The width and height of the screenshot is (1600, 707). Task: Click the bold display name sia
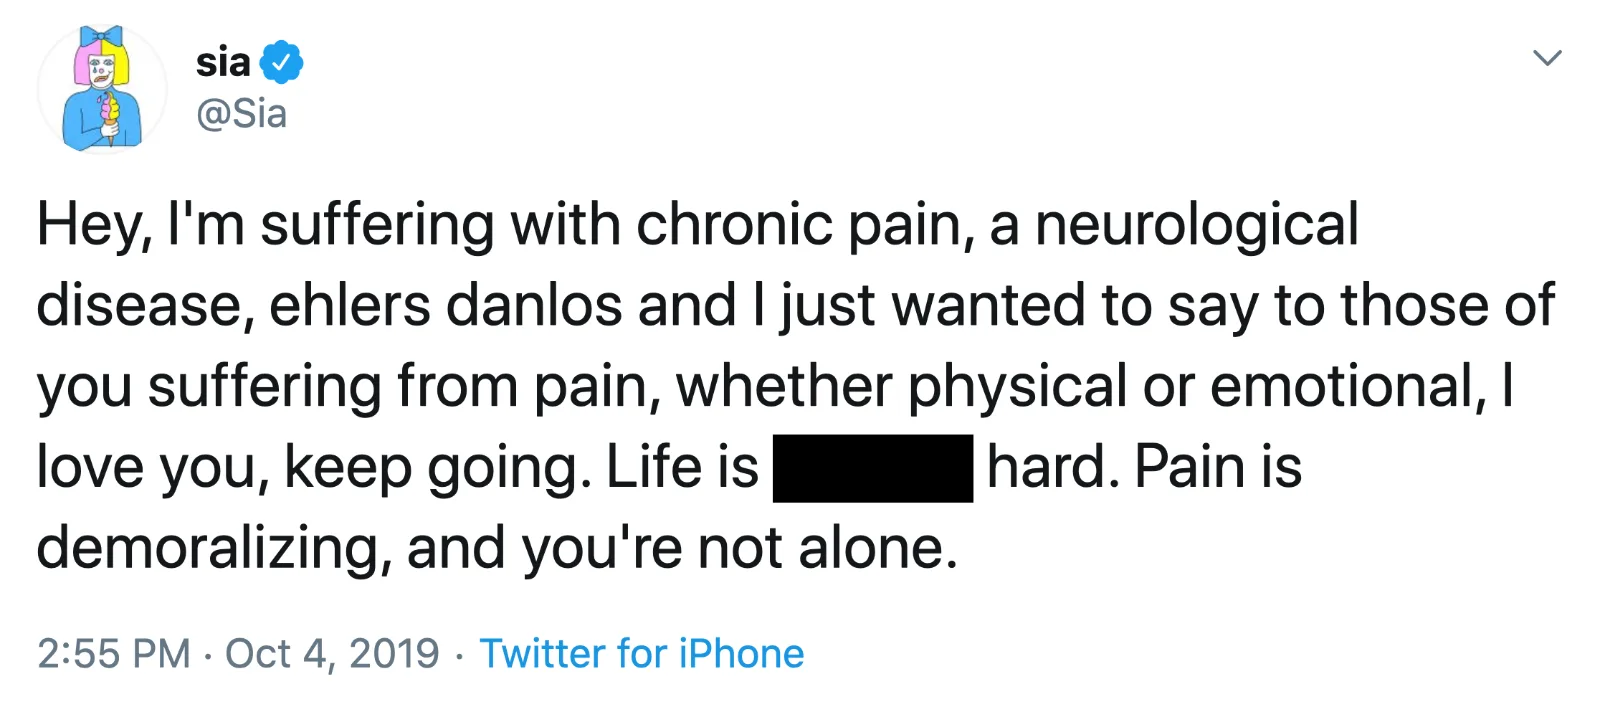(223, 62)
